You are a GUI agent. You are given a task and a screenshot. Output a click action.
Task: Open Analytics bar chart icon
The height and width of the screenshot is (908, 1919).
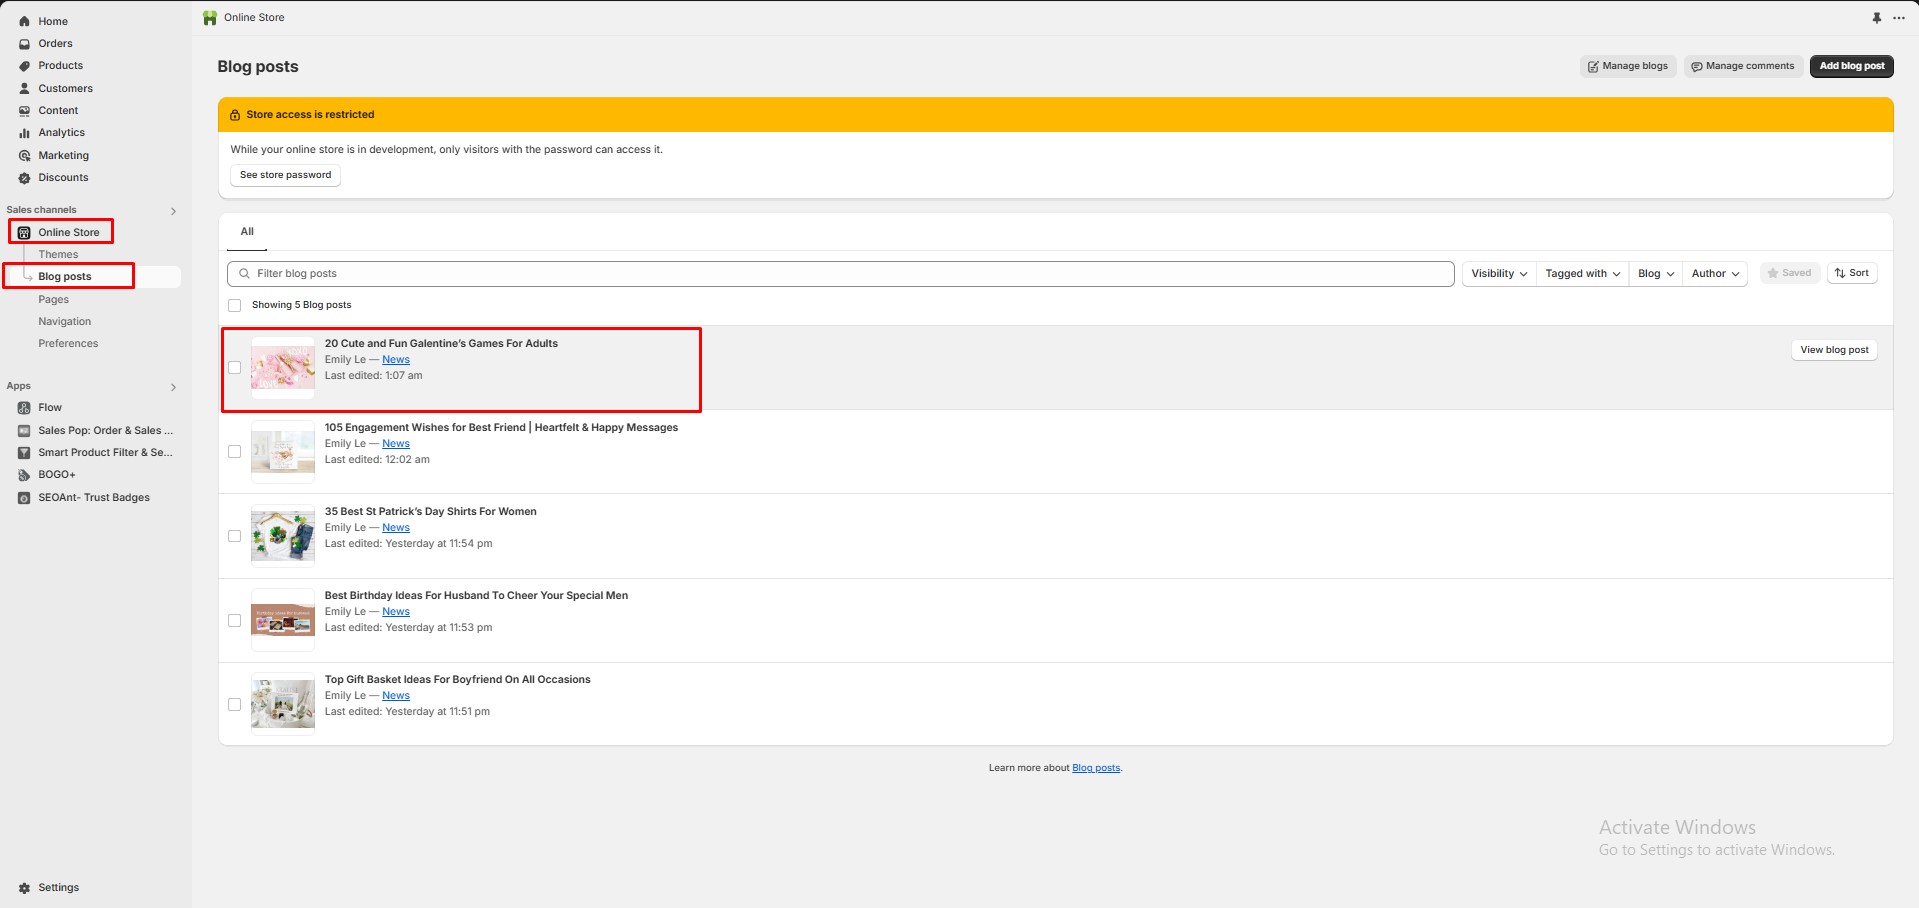pos(24,133)
